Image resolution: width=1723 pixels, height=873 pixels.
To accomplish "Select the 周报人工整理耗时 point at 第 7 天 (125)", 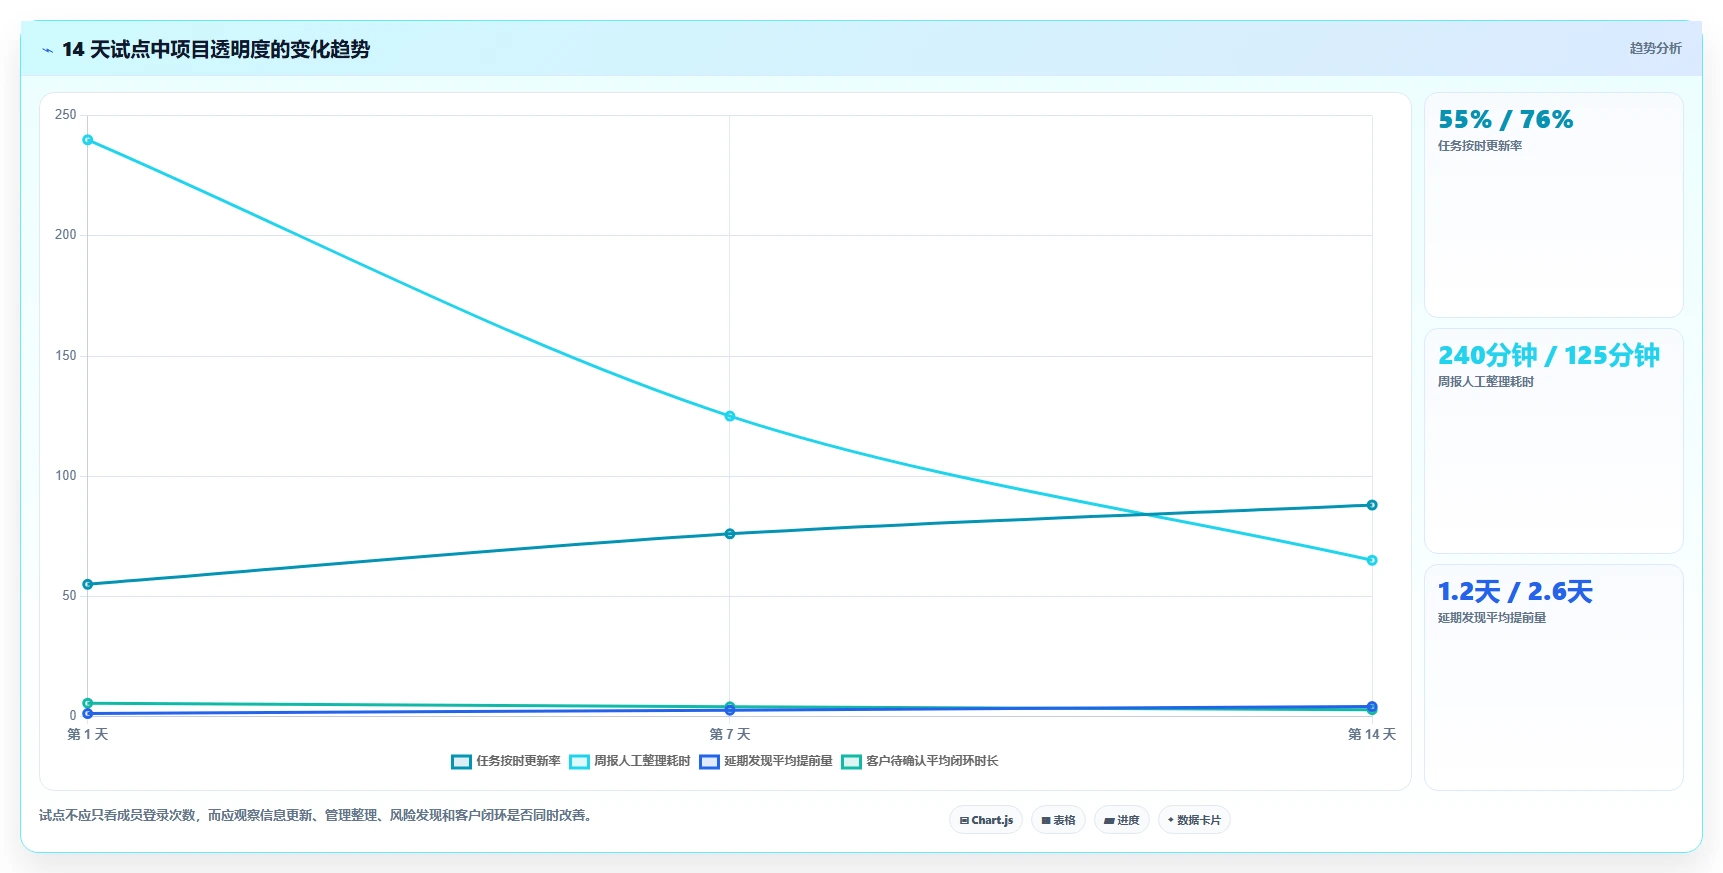I will pos(730,416).
